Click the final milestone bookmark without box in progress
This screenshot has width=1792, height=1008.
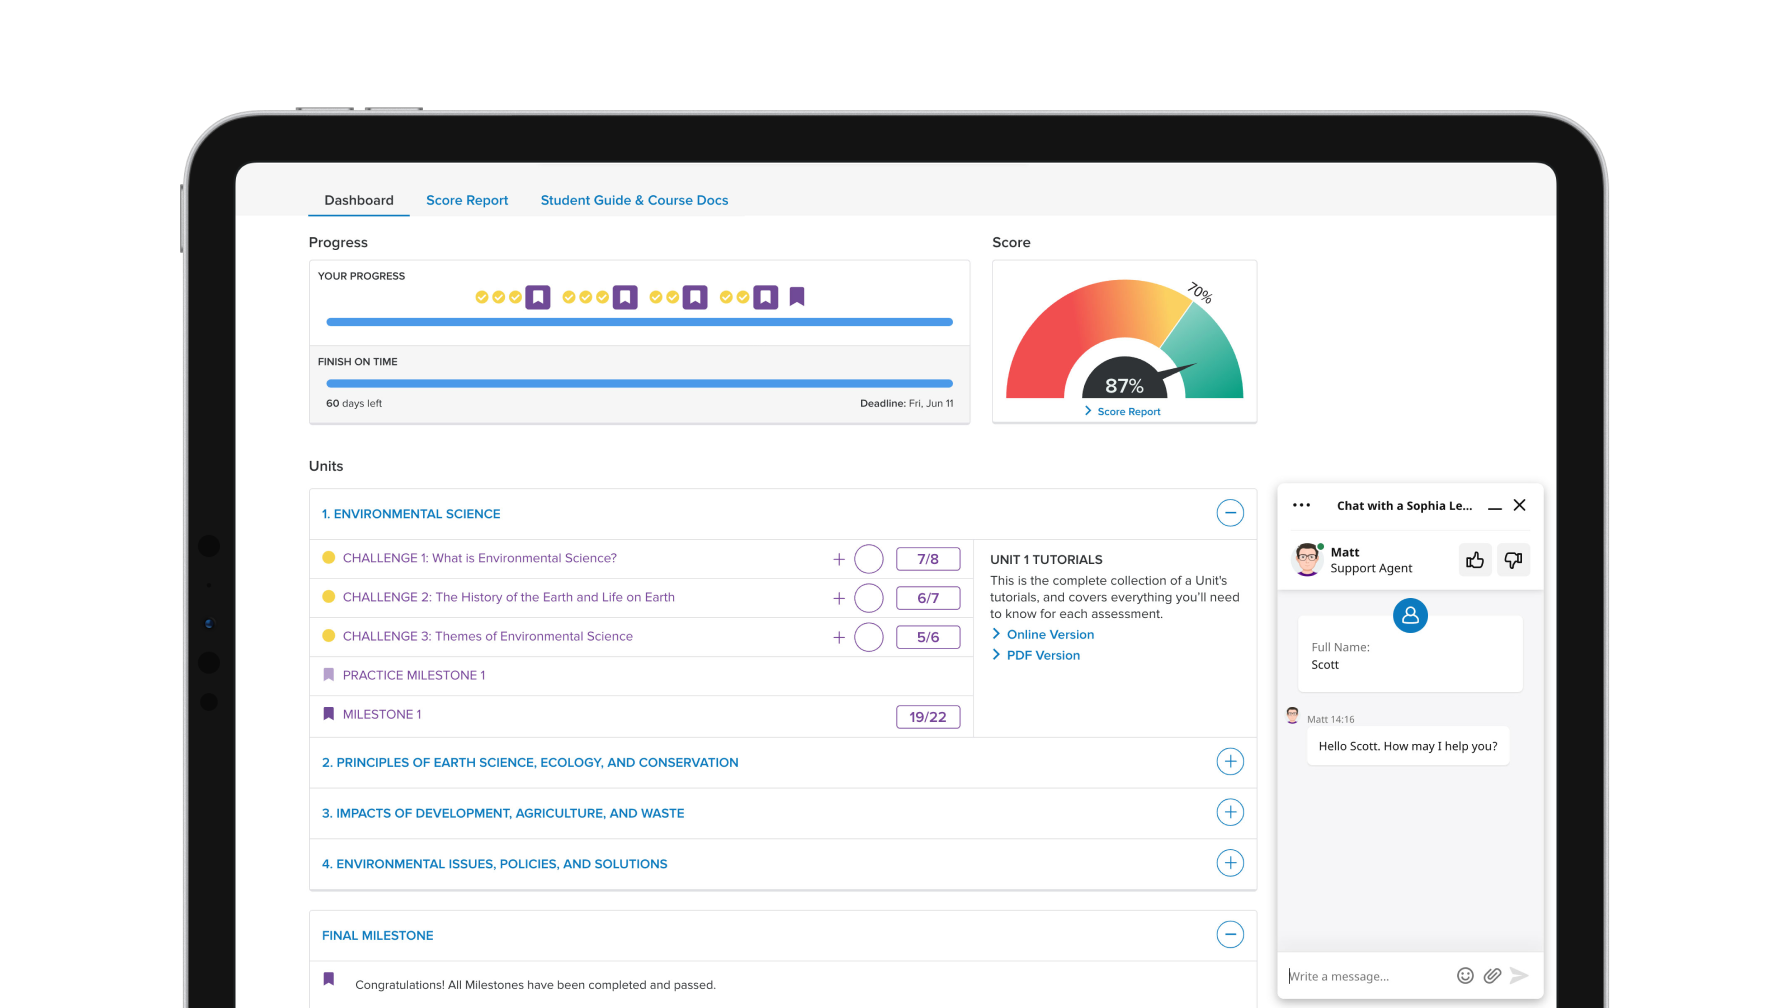[797, 297]
